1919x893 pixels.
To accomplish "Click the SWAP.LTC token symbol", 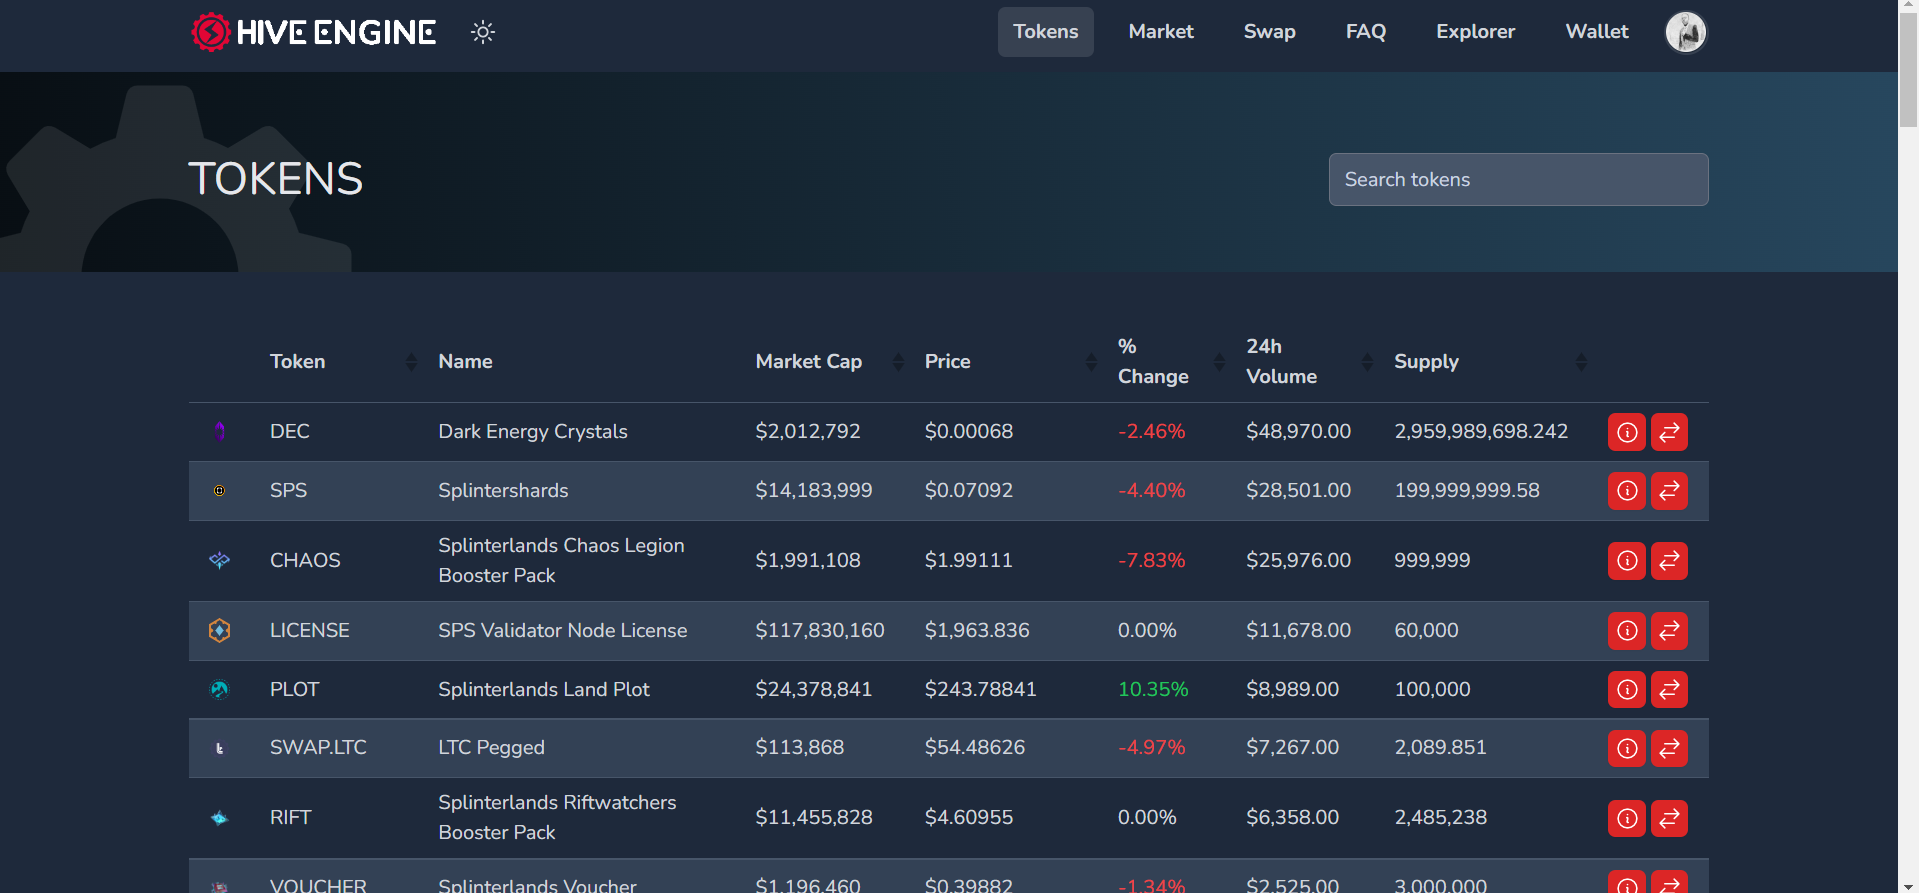I will tap(318, 748).
